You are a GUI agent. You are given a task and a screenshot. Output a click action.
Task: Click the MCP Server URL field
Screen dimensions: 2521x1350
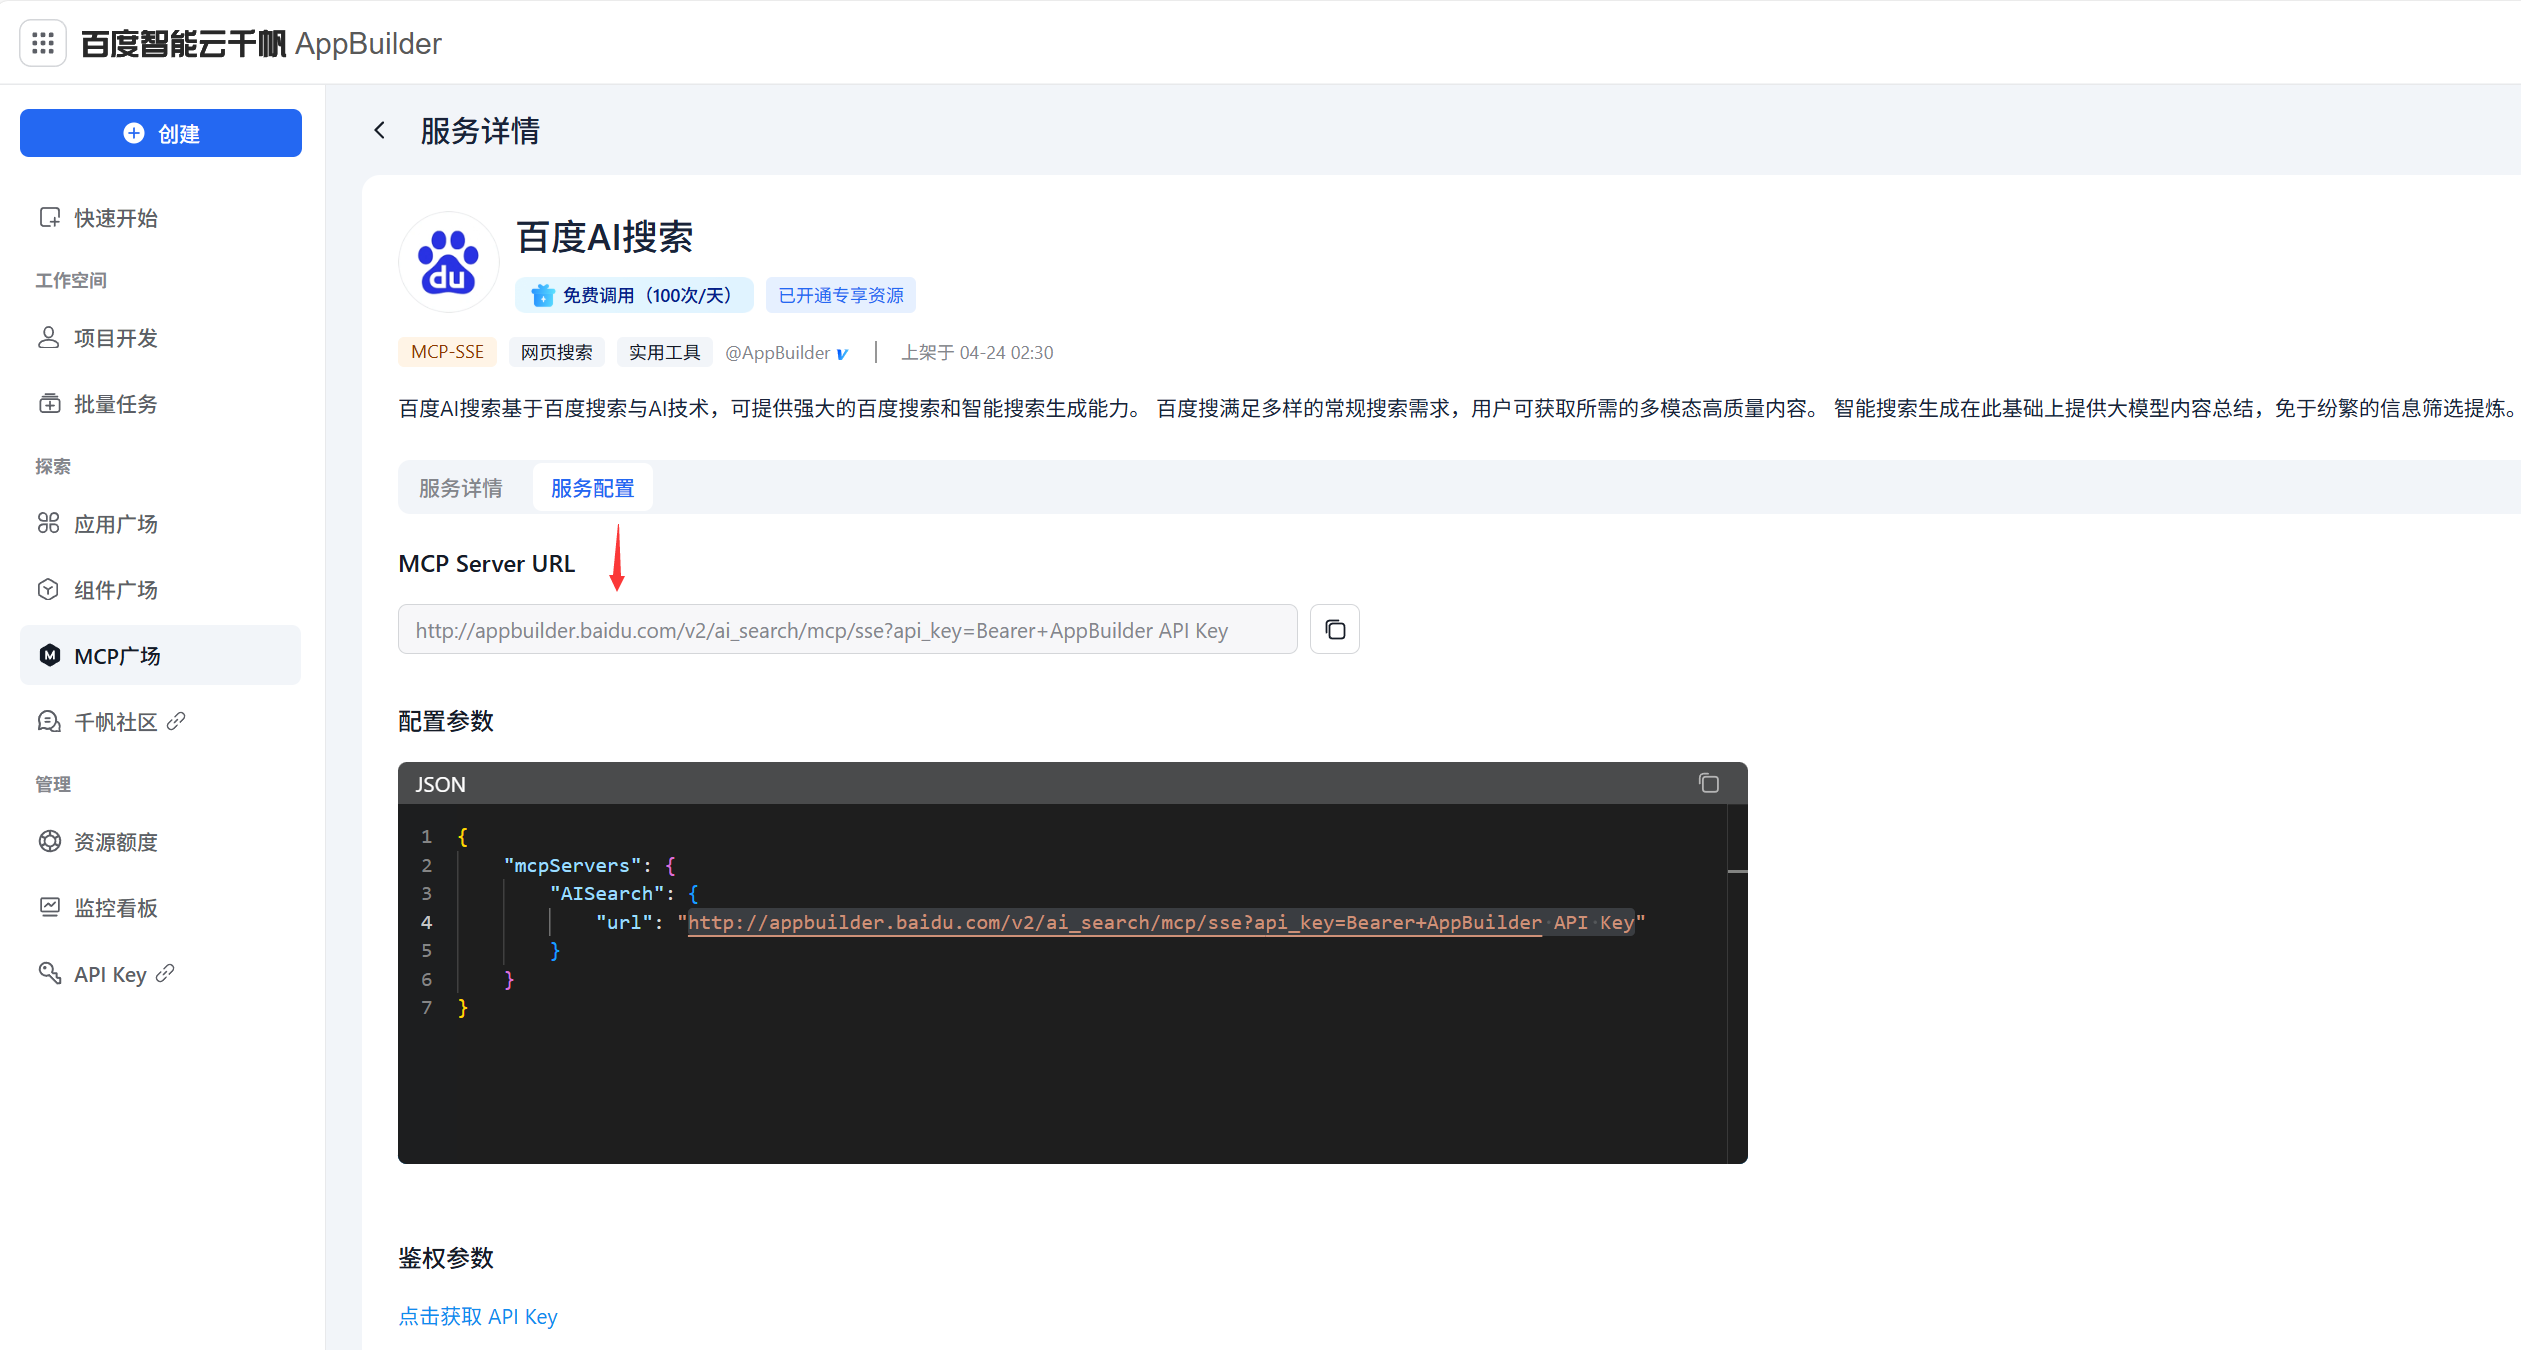846,630
